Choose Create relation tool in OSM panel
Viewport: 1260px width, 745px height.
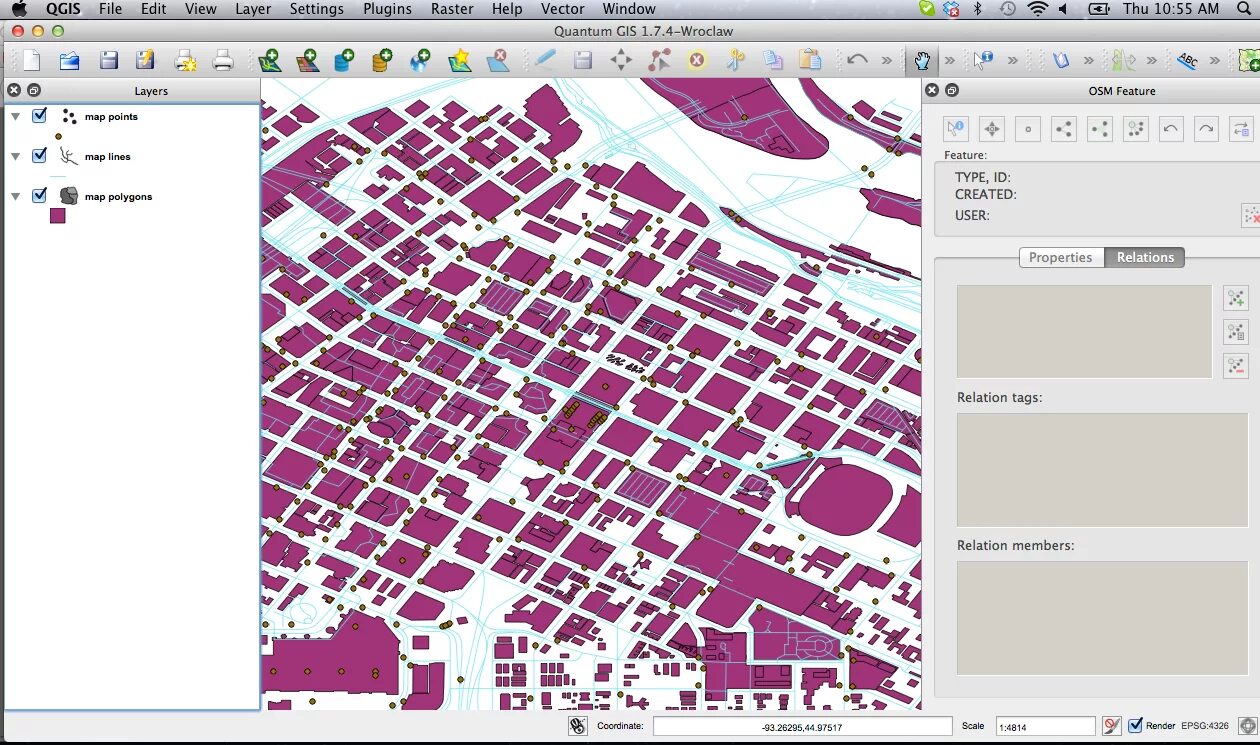(x=1136, y=128)
